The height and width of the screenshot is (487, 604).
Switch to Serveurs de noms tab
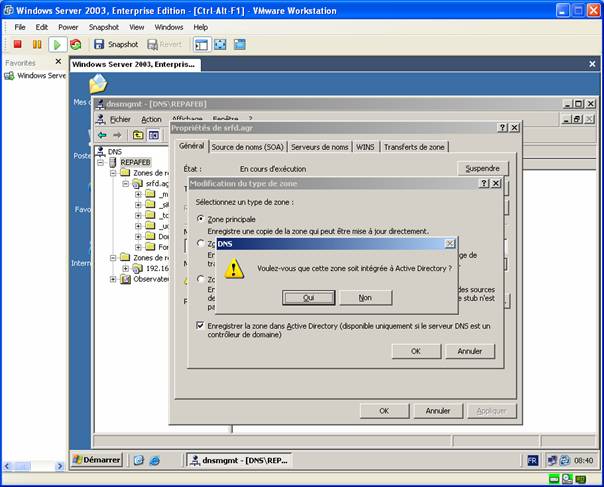[320, 147]
